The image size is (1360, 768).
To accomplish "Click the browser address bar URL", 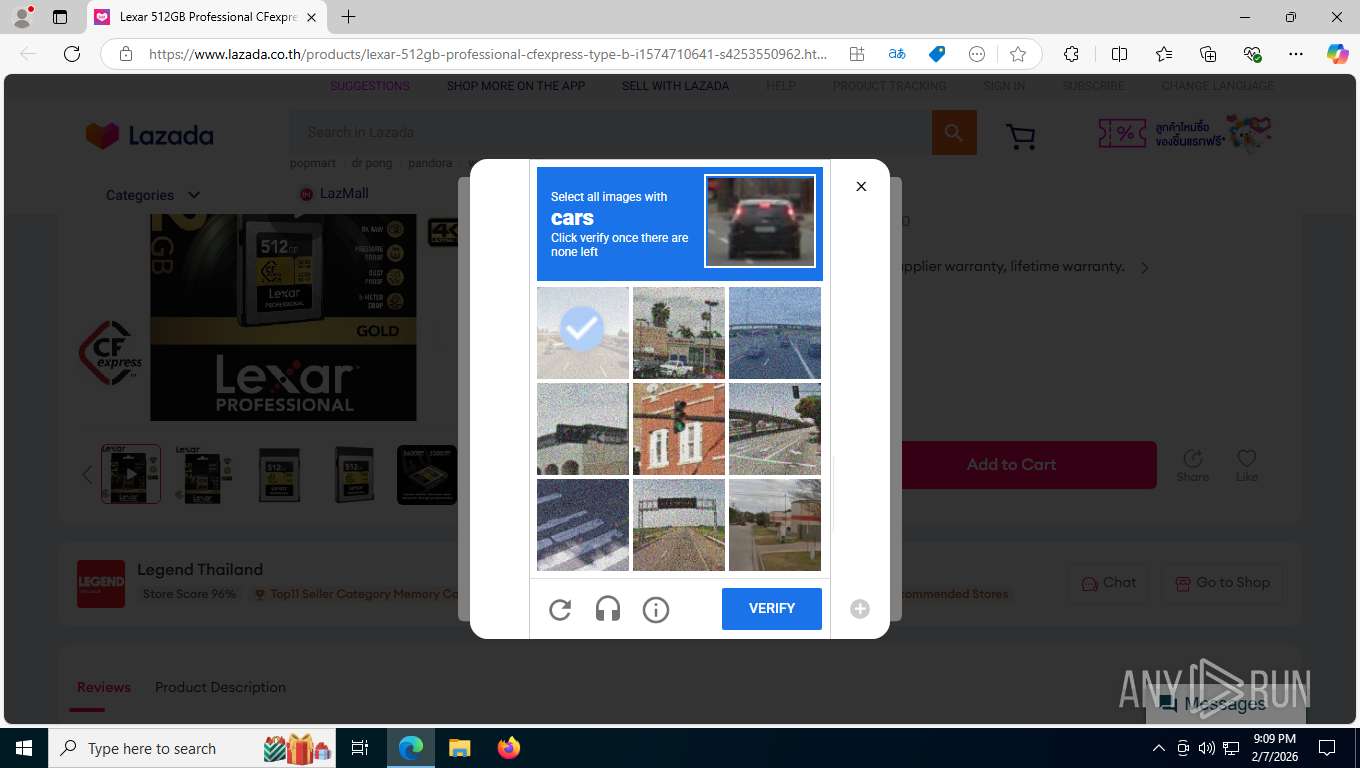I will click(x=488, y=54).
